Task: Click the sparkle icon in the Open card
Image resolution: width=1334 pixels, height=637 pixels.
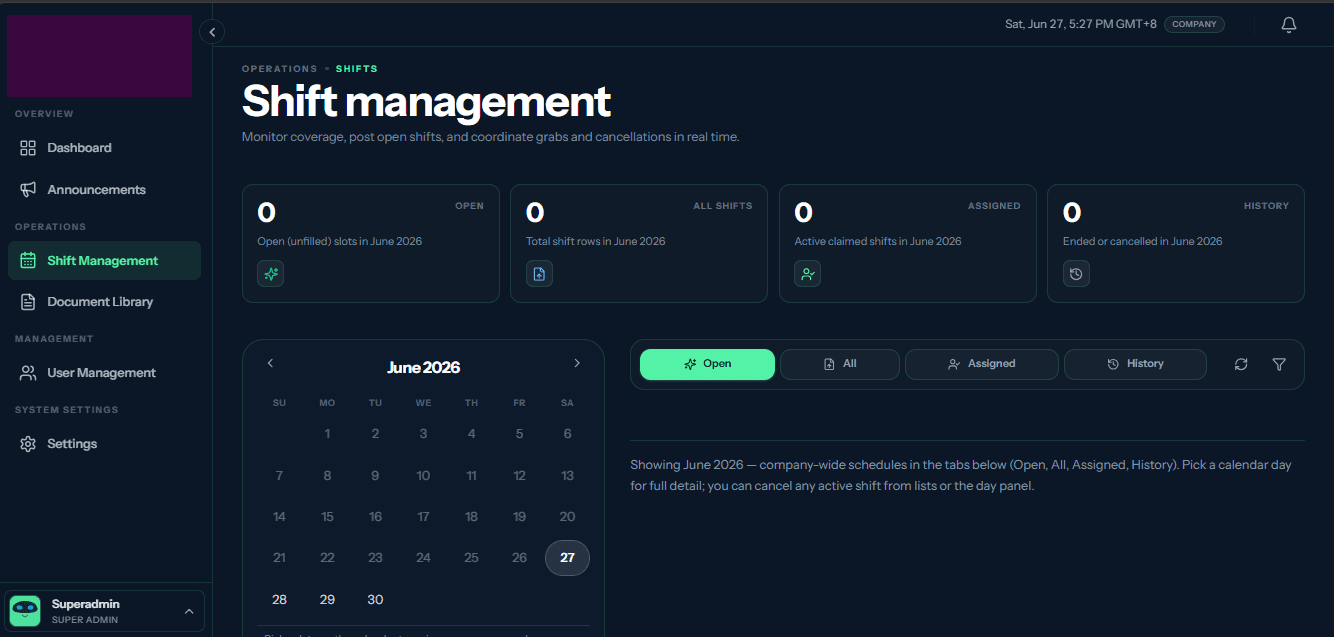Action: click(x=271, y=274)
